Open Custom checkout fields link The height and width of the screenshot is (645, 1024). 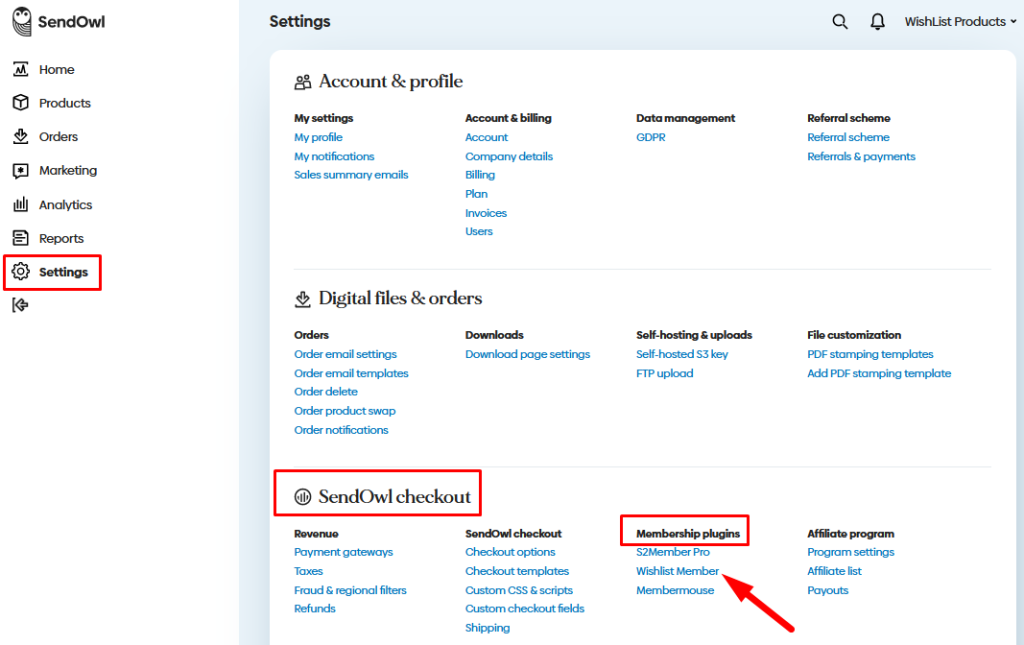click(525, 608)
